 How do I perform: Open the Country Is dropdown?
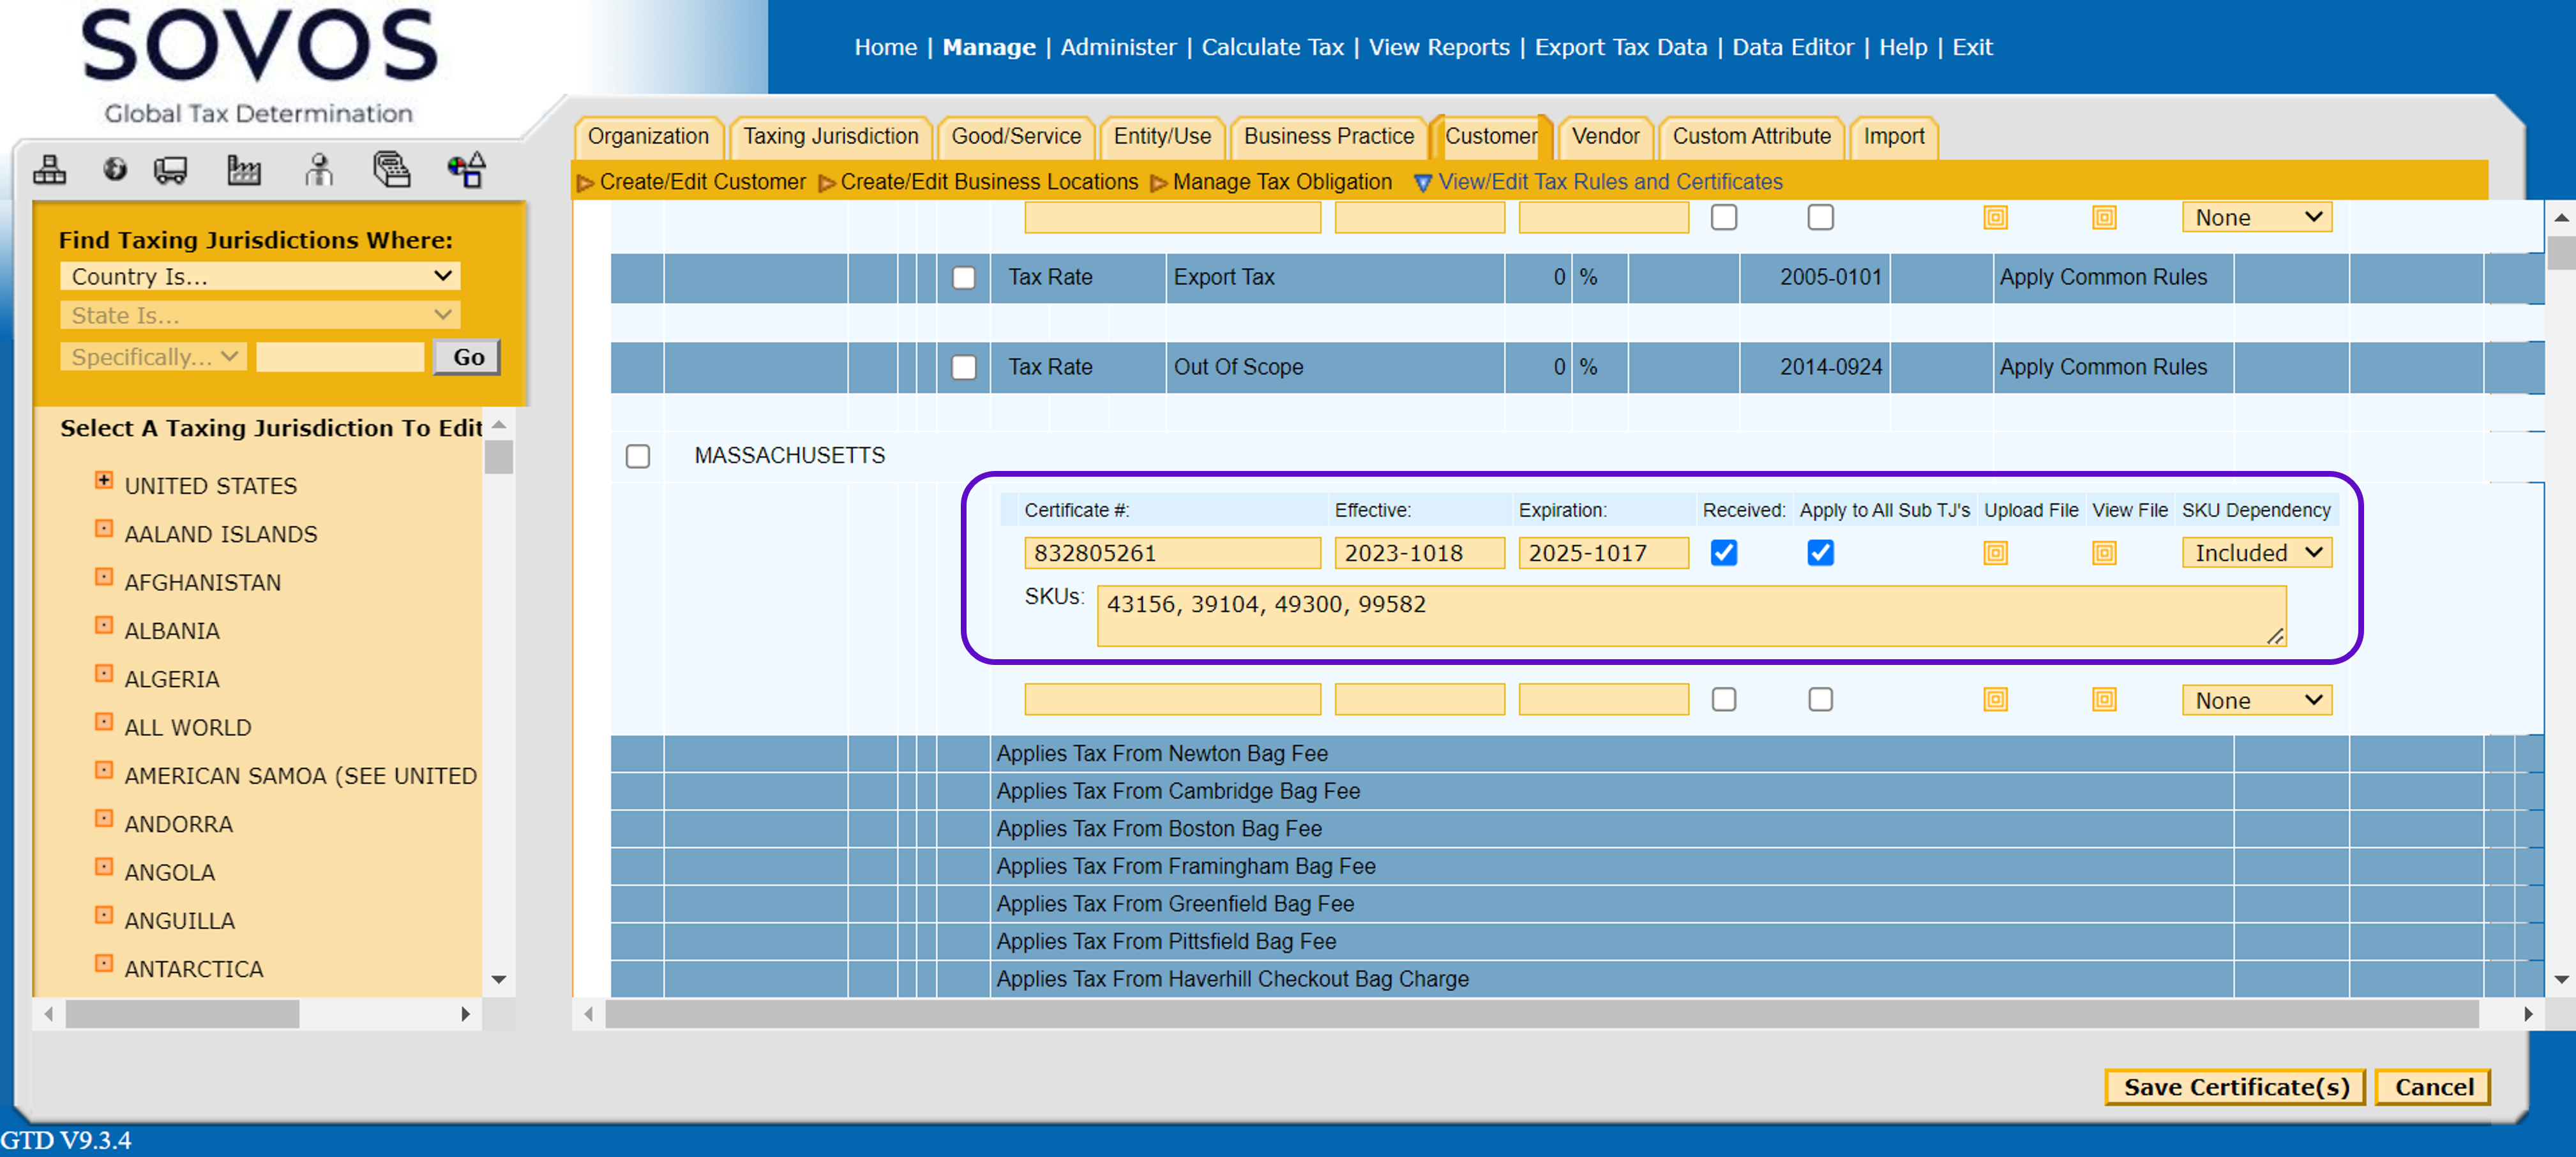[260, 276]
